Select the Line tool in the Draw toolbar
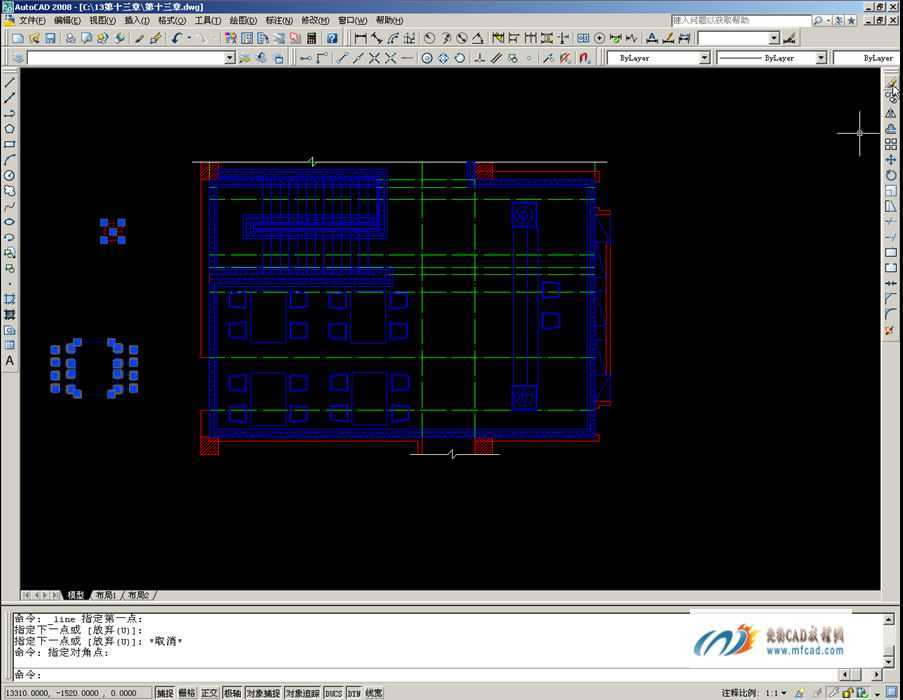 pyautogui.click(x=9, y=82)
